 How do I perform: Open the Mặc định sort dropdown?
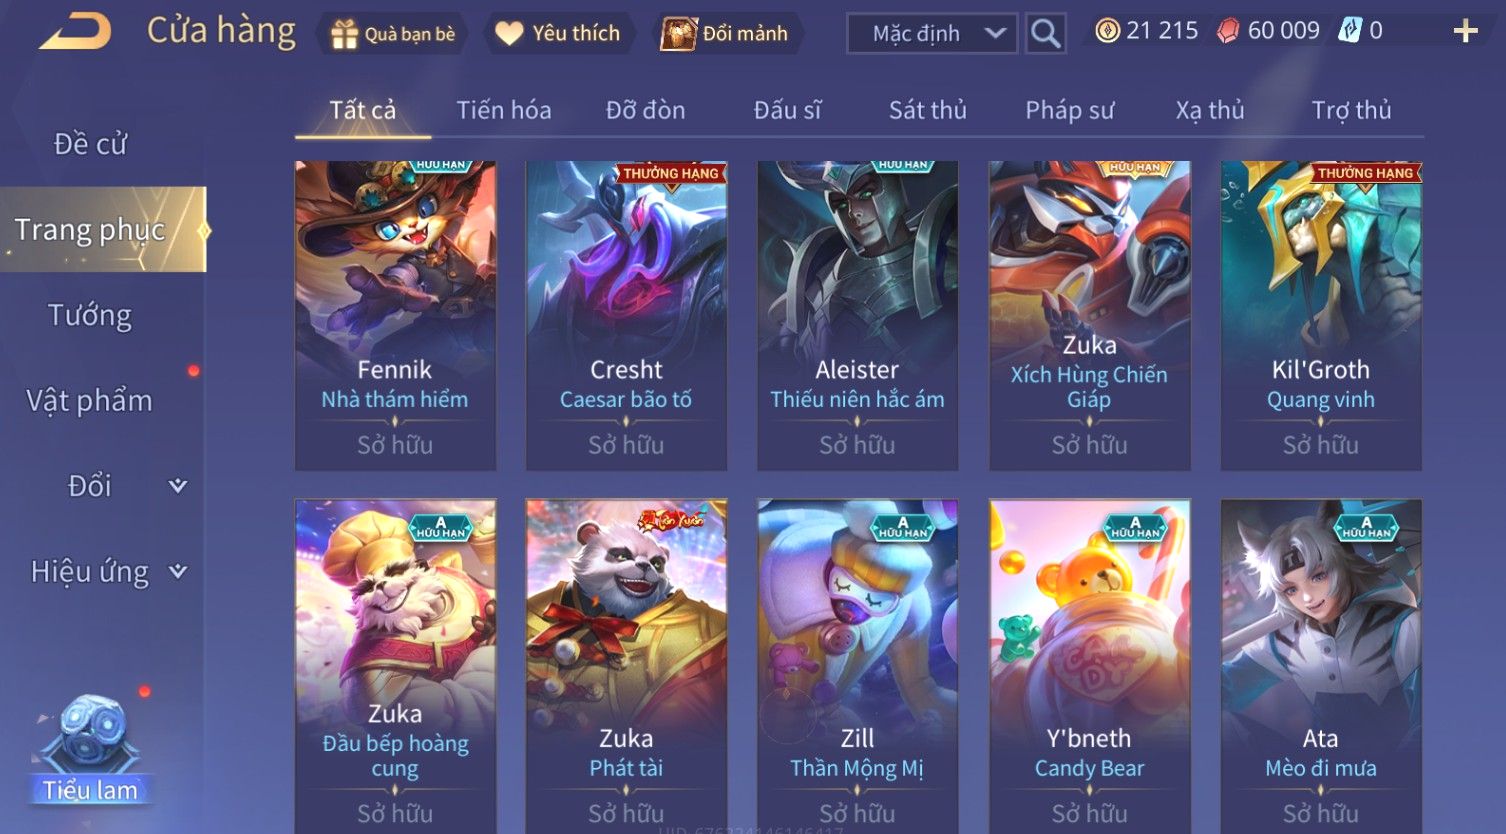click(932, 33)
